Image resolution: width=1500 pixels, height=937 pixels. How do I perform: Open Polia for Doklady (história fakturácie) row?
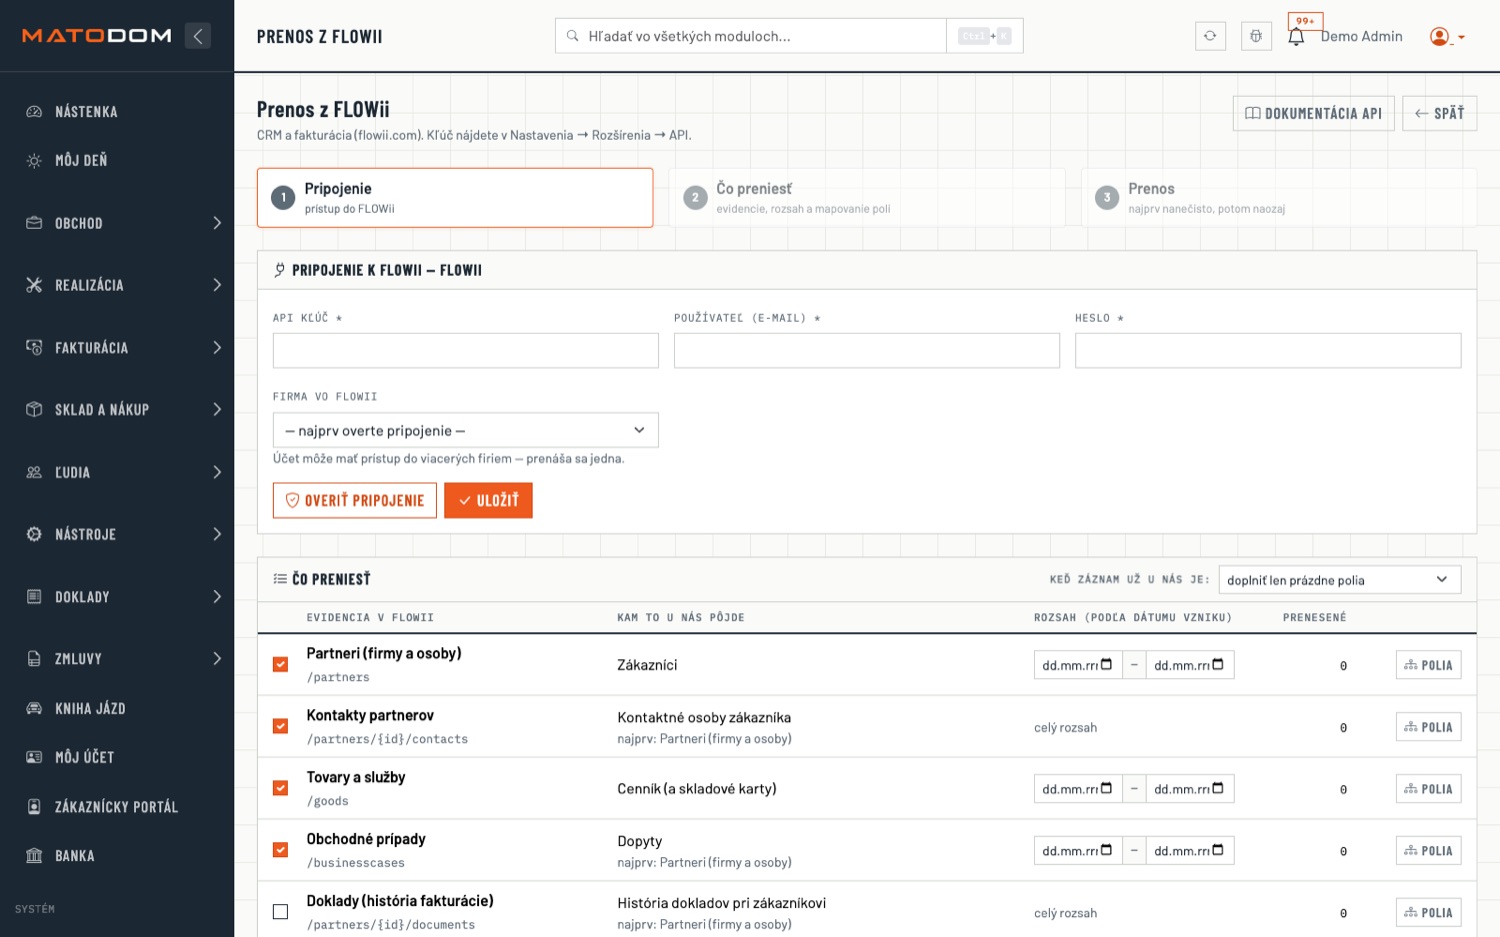click(x=1428, y=912)
